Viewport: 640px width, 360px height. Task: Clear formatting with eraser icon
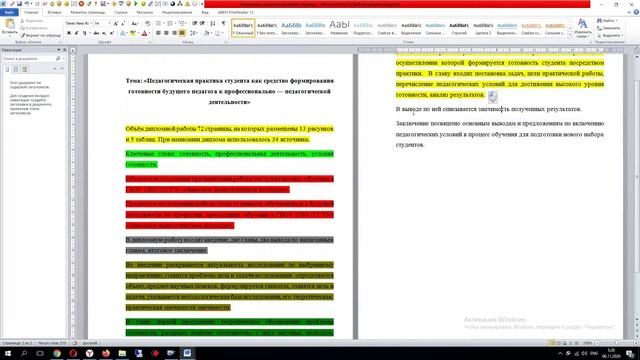pyautogui.click(x=147, y=24)
